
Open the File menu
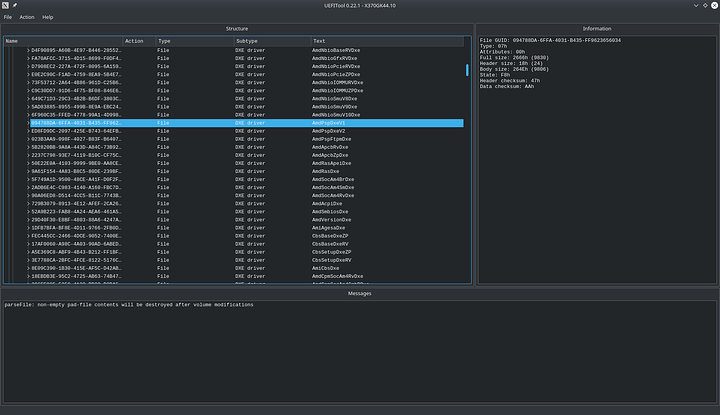tap(8, 17)
